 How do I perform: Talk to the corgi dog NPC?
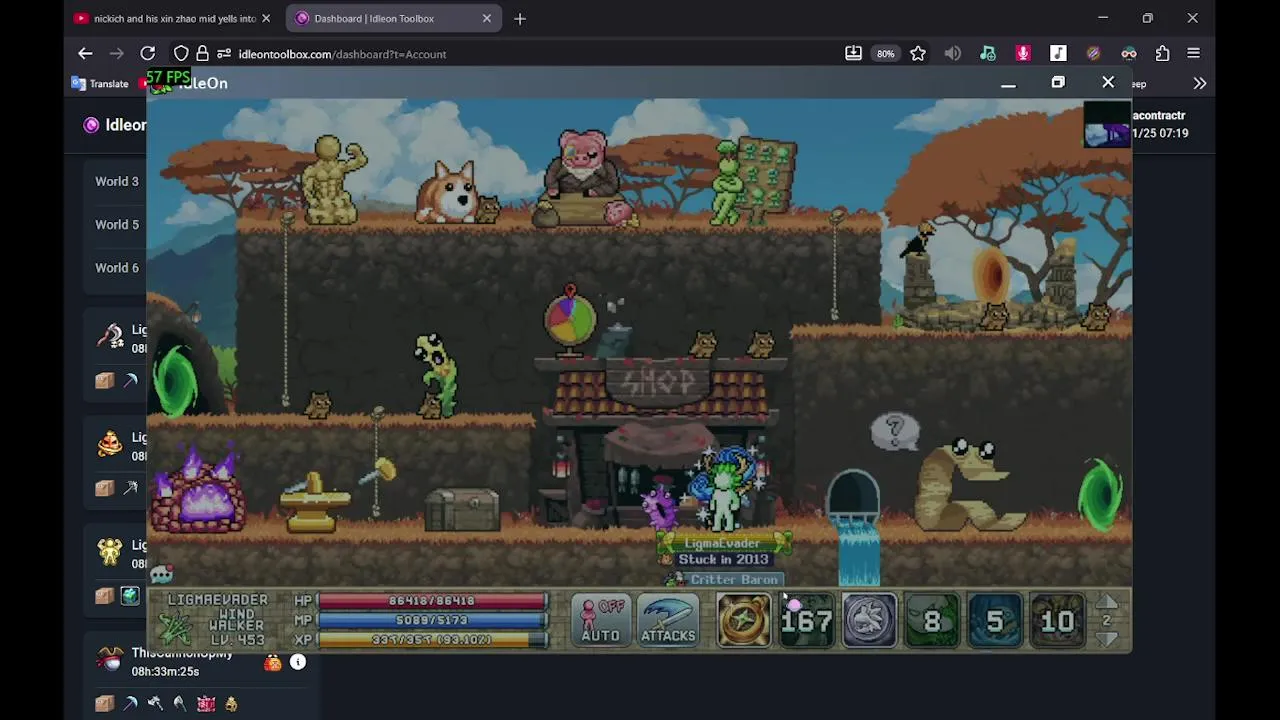tap(447, 192)
